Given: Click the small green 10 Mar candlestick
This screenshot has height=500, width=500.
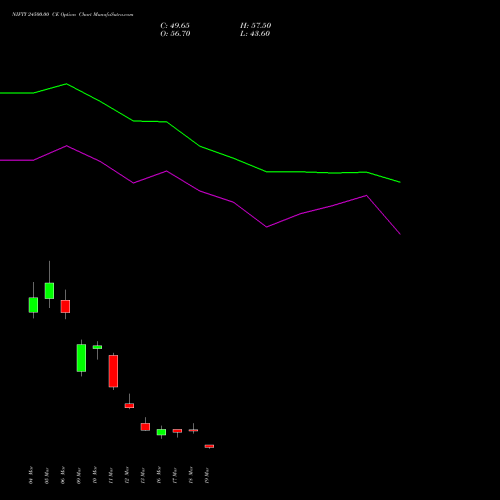Looking at the screenshot, I should tap(97, 347).
